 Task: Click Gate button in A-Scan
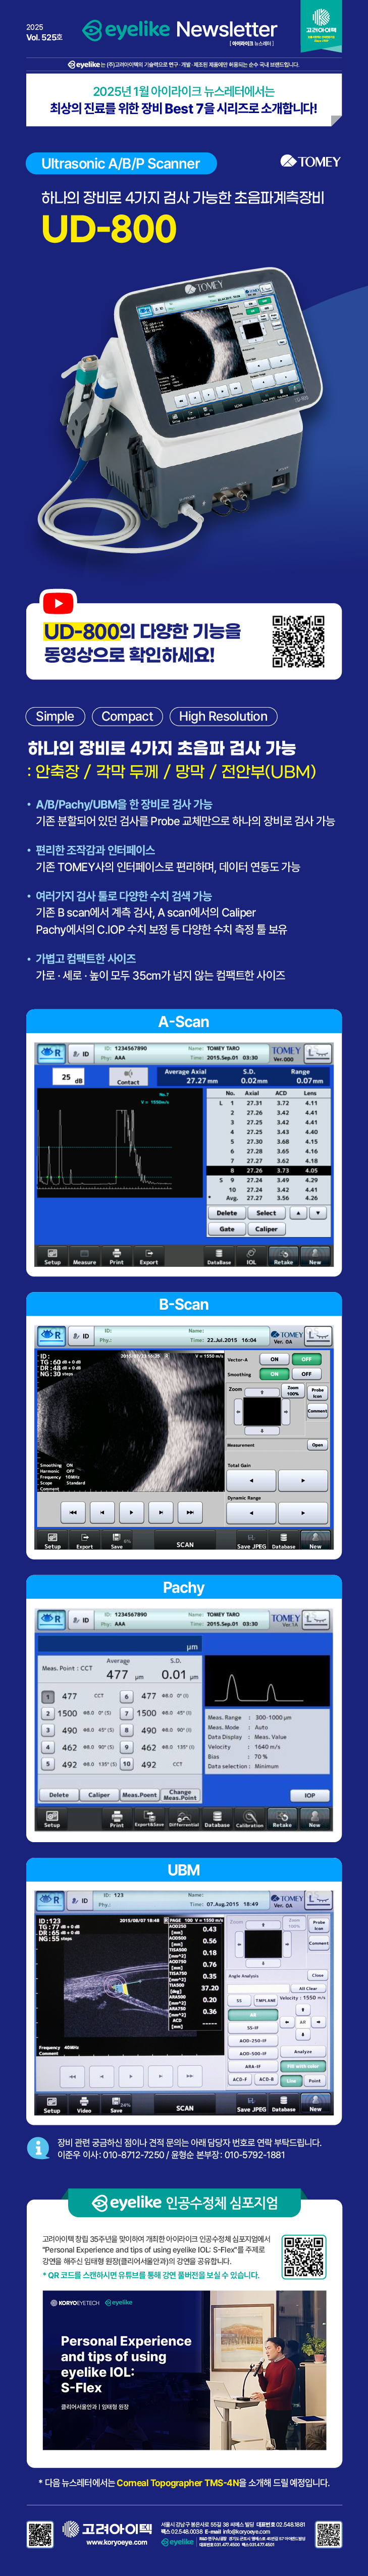pyautogui.click(x=227, y=1228)
